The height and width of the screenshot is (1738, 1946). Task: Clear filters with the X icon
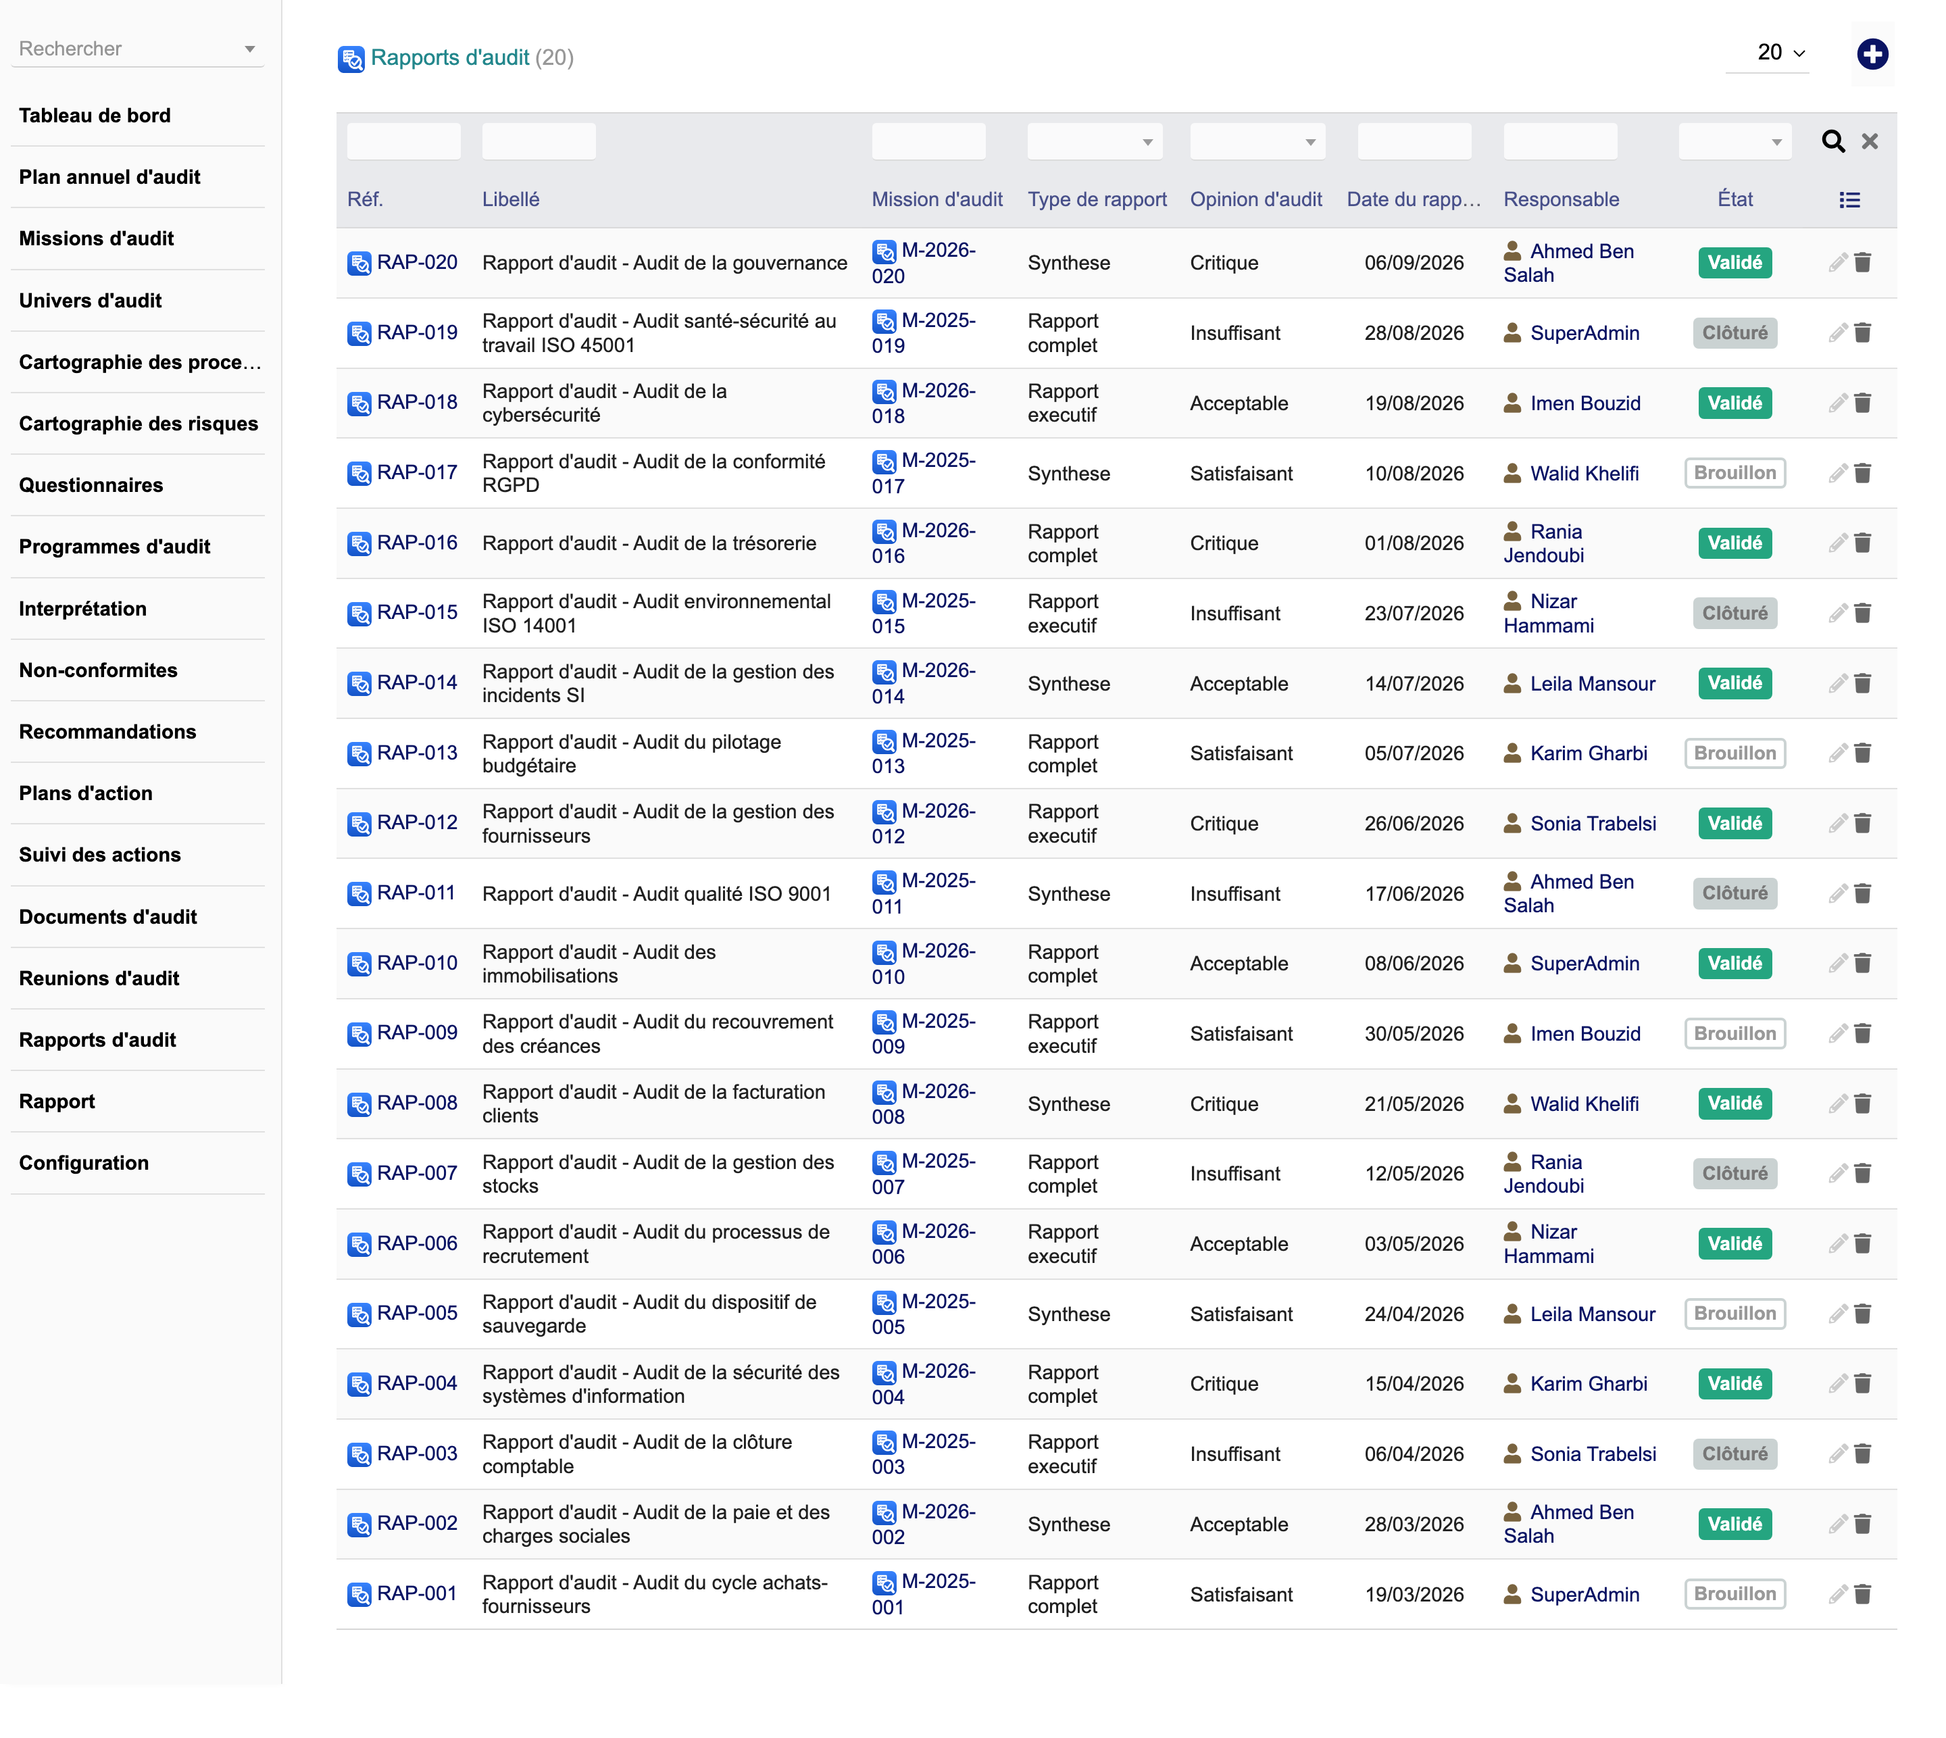click(x=1869, y=141)
